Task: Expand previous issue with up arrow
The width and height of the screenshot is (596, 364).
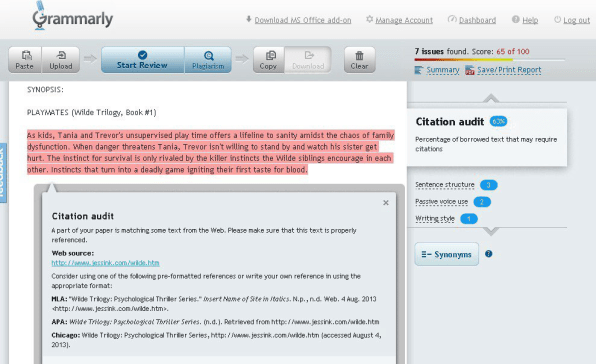Action: (x=491, y=98)
